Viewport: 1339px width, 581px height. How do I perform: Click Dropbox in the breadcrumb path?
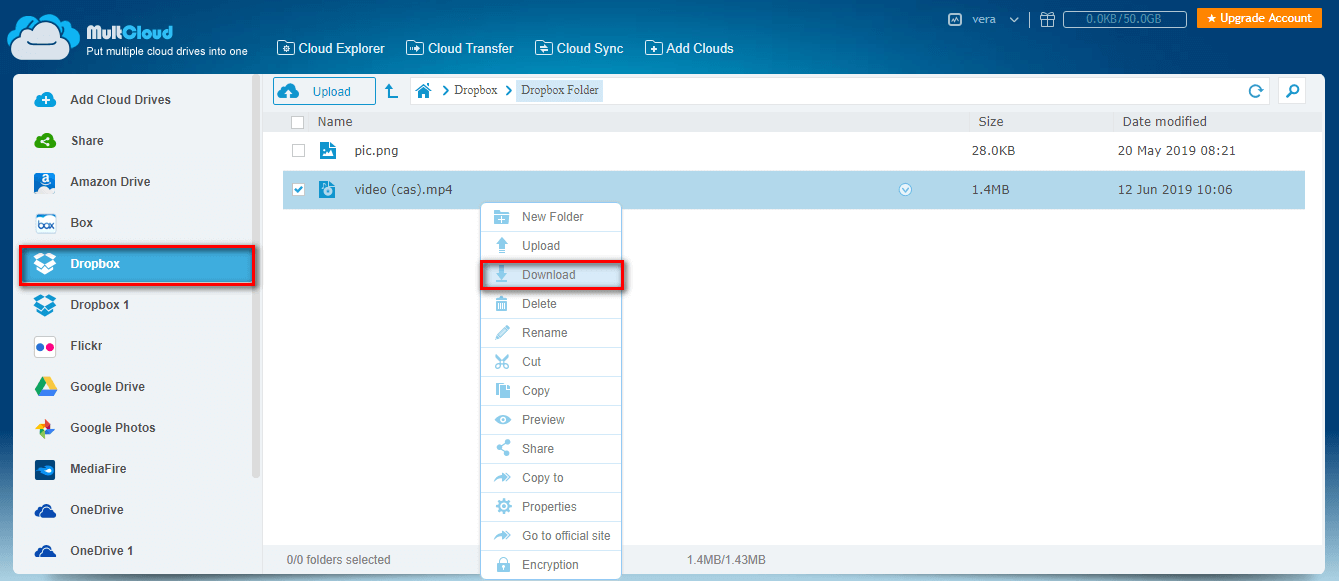coord(475,90)
